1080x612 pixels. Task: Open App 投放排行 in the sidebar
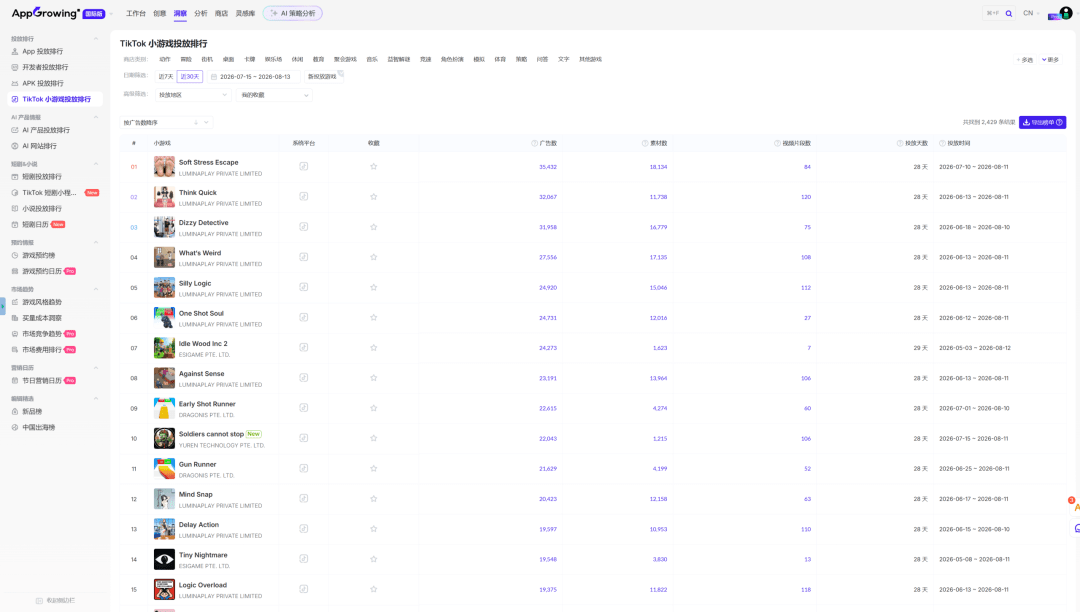(43, 52)
